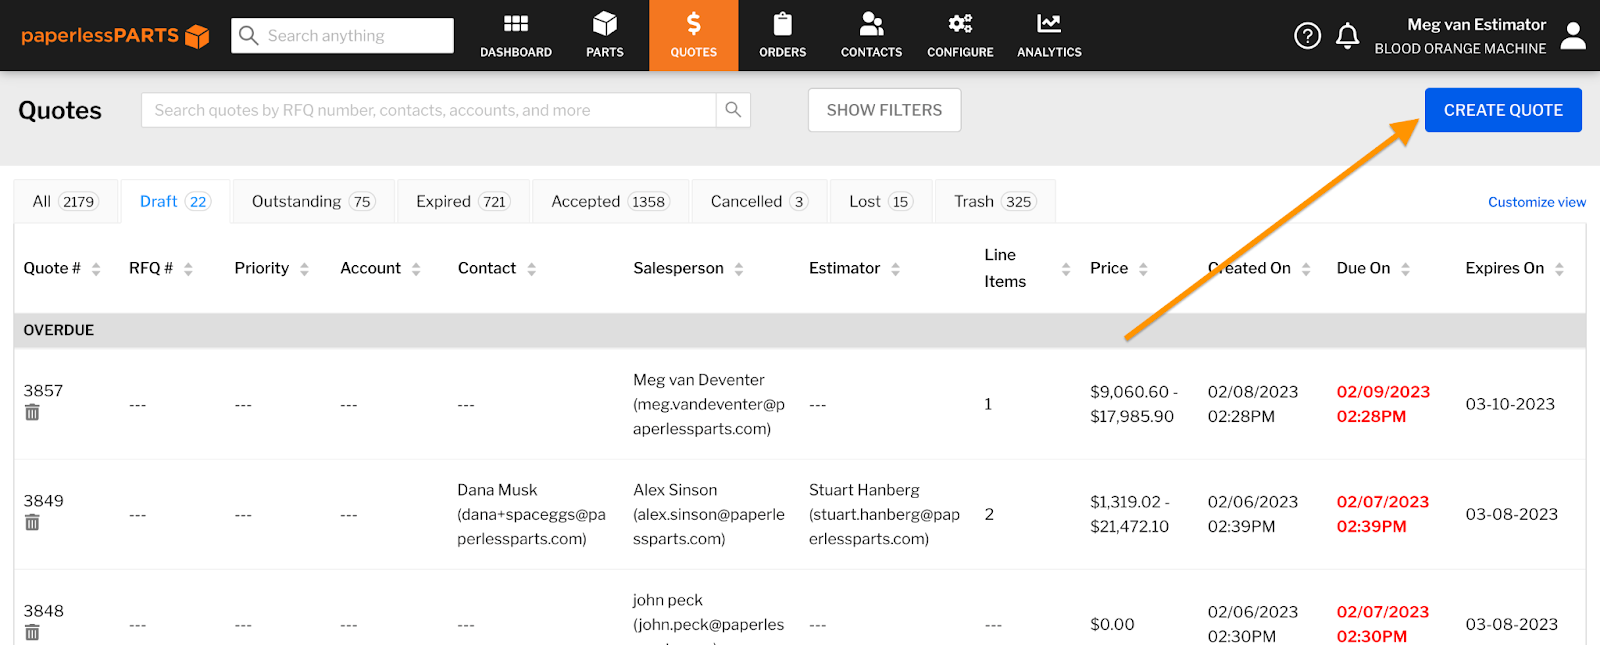1600x645 pixels.
Task: Sort by Due On column
Action: pos(1405,269)
